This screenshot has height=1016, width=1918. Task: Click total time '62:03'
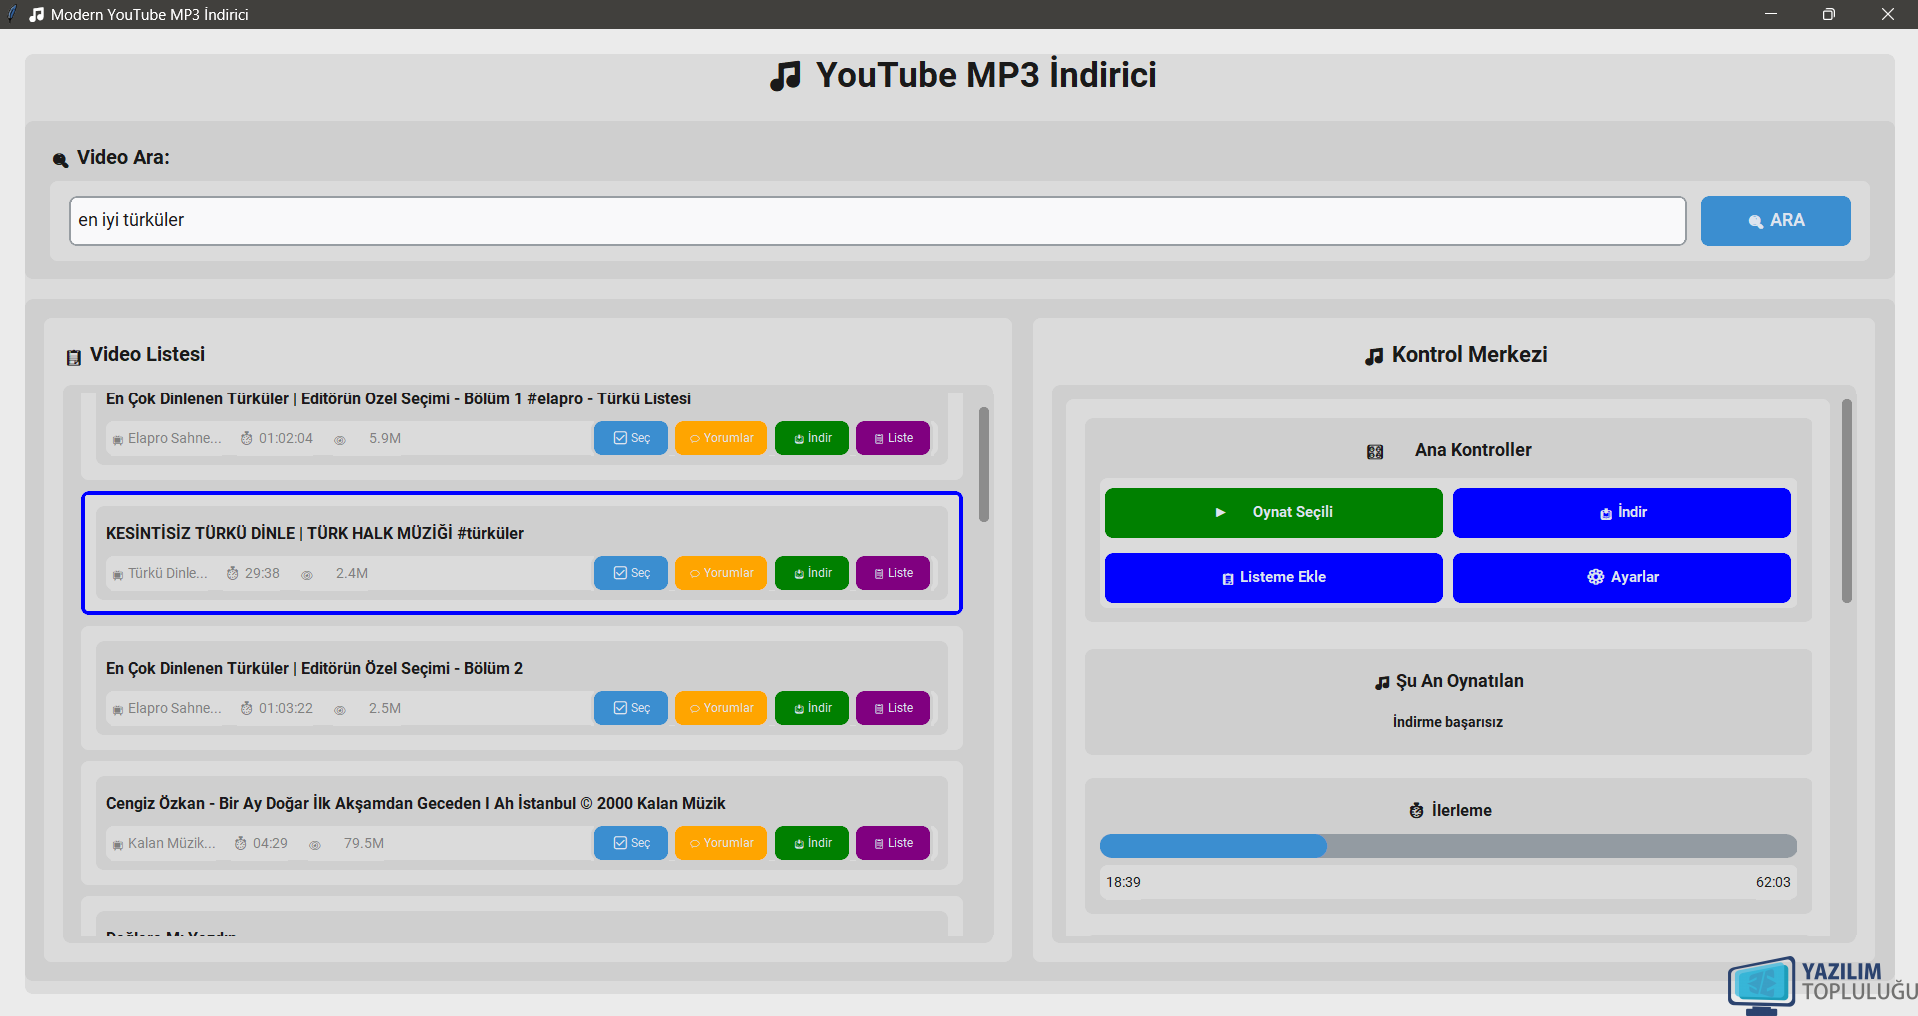pos(1773,883)
